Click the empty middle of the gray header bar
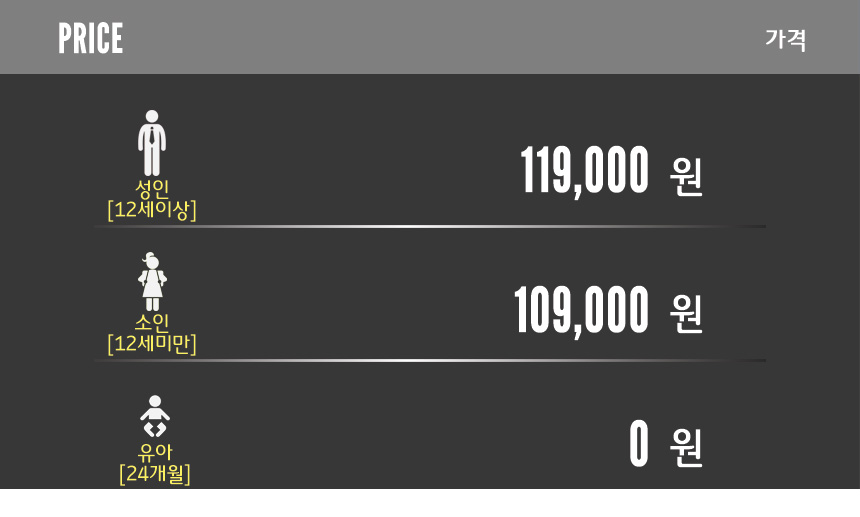The height and width of the screenshot is (517, 860). 440,38
